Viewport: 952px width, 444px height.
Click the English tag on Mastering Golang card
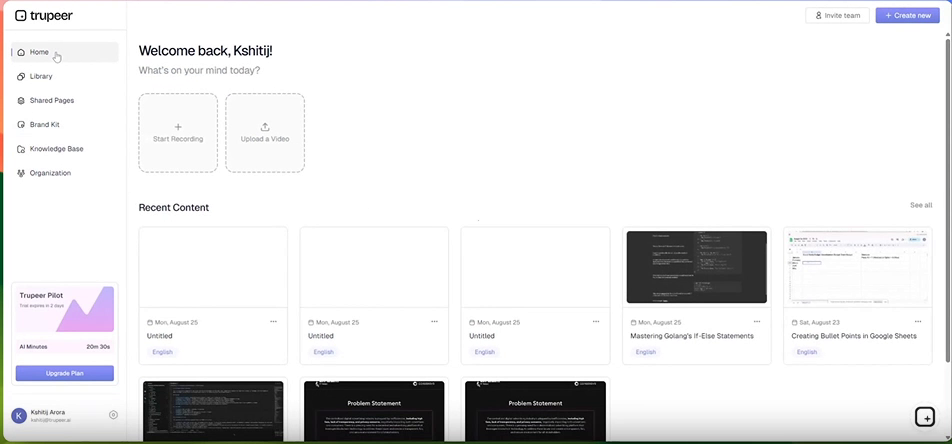(x=645, y=352)
